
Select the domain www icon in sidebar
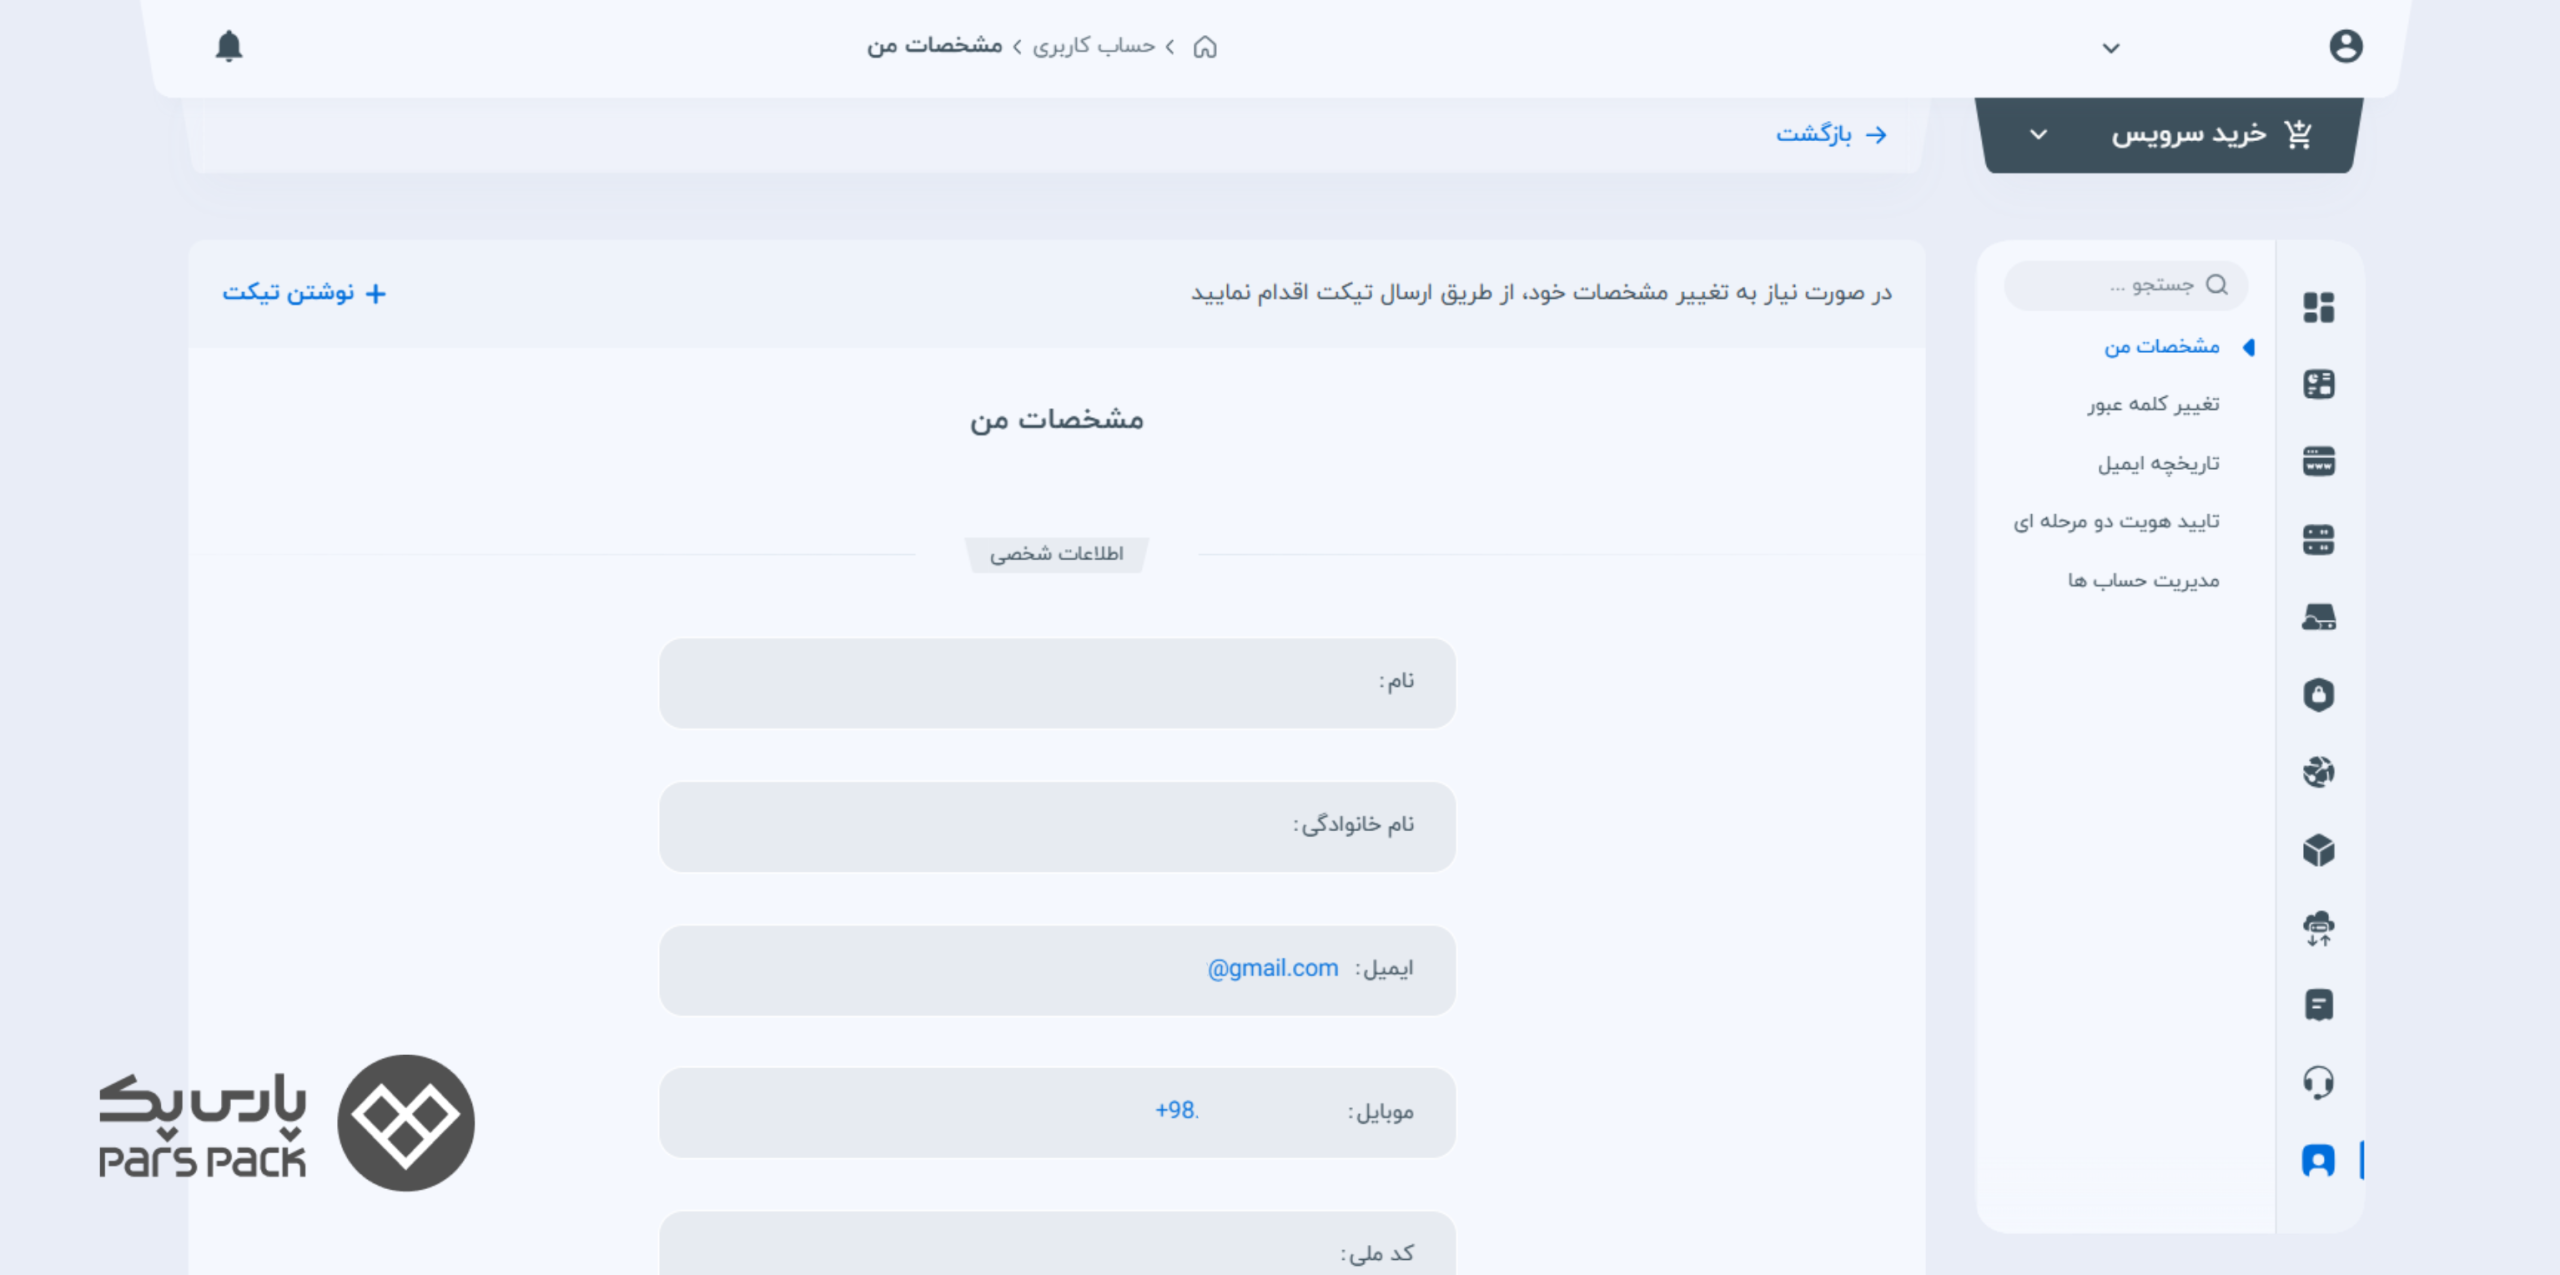point(2318,462)
